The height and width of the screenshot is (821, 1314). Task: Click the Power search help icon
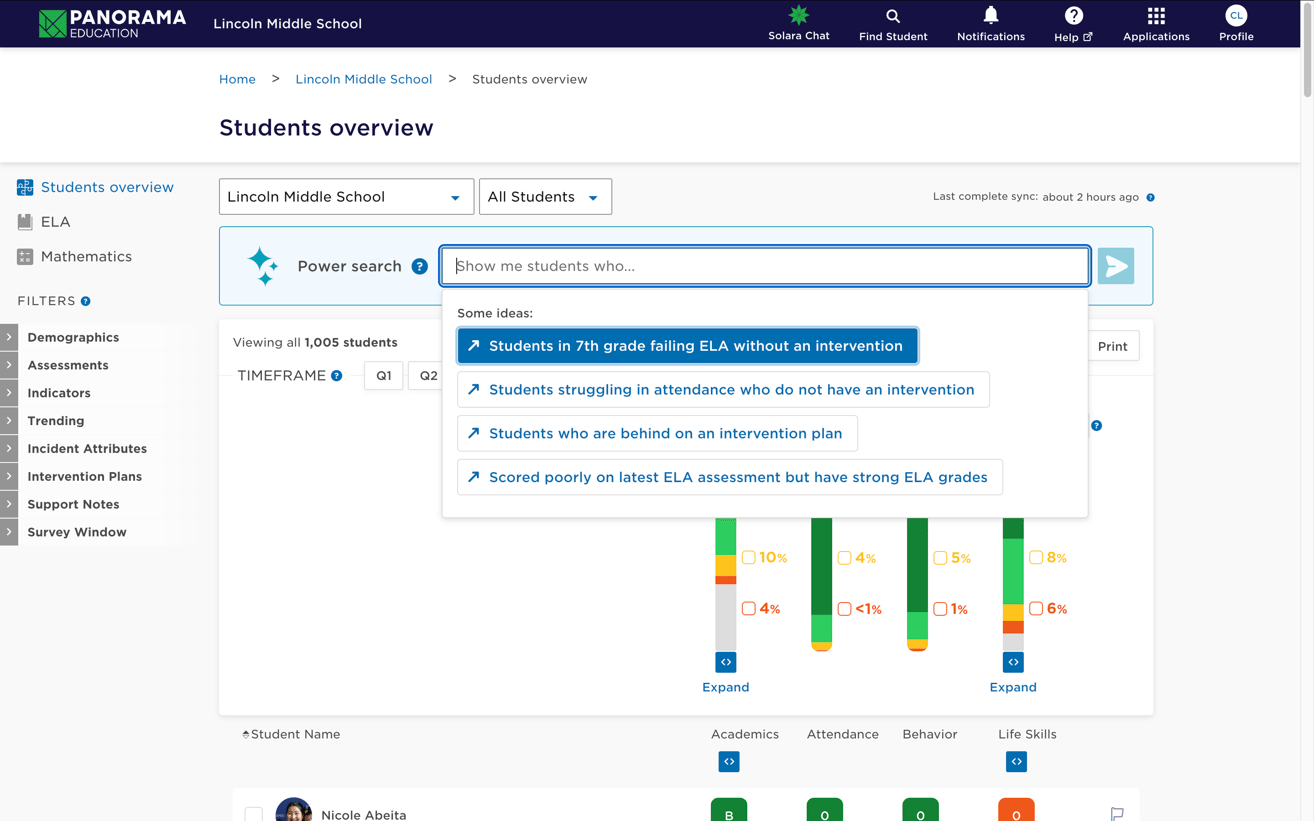click(x=420, y=266)
